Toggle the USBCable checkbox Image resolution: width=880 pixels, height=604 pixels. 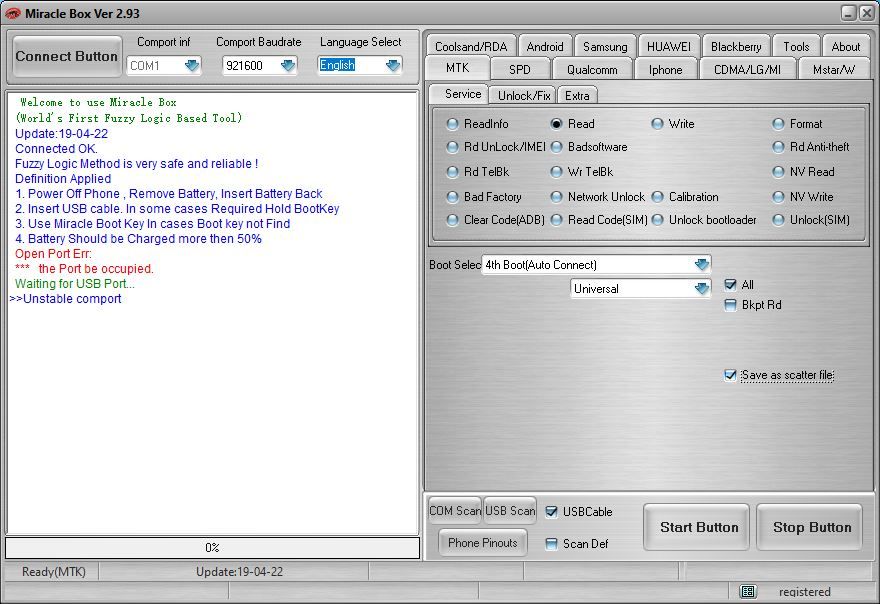pyautogui.click(x=552, y=511)
